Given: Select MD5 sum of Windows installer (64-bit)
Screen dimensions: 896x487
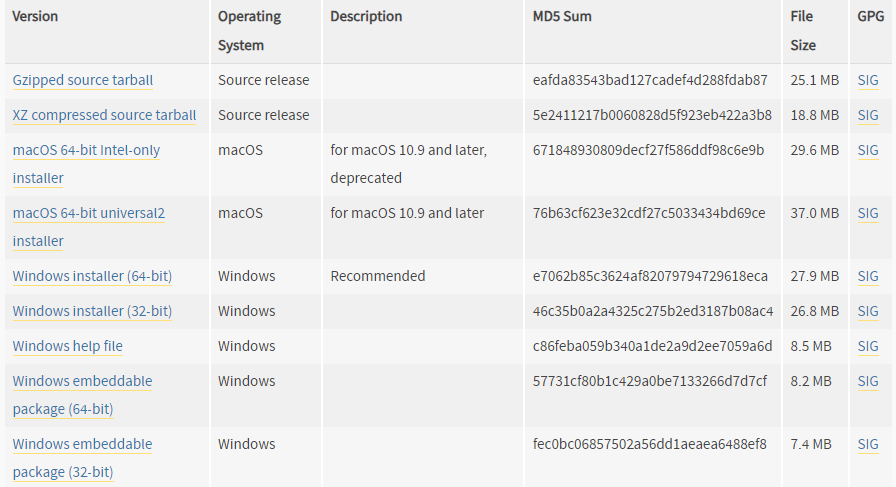Looking at the screenshot, I should [x=650, y=276].
